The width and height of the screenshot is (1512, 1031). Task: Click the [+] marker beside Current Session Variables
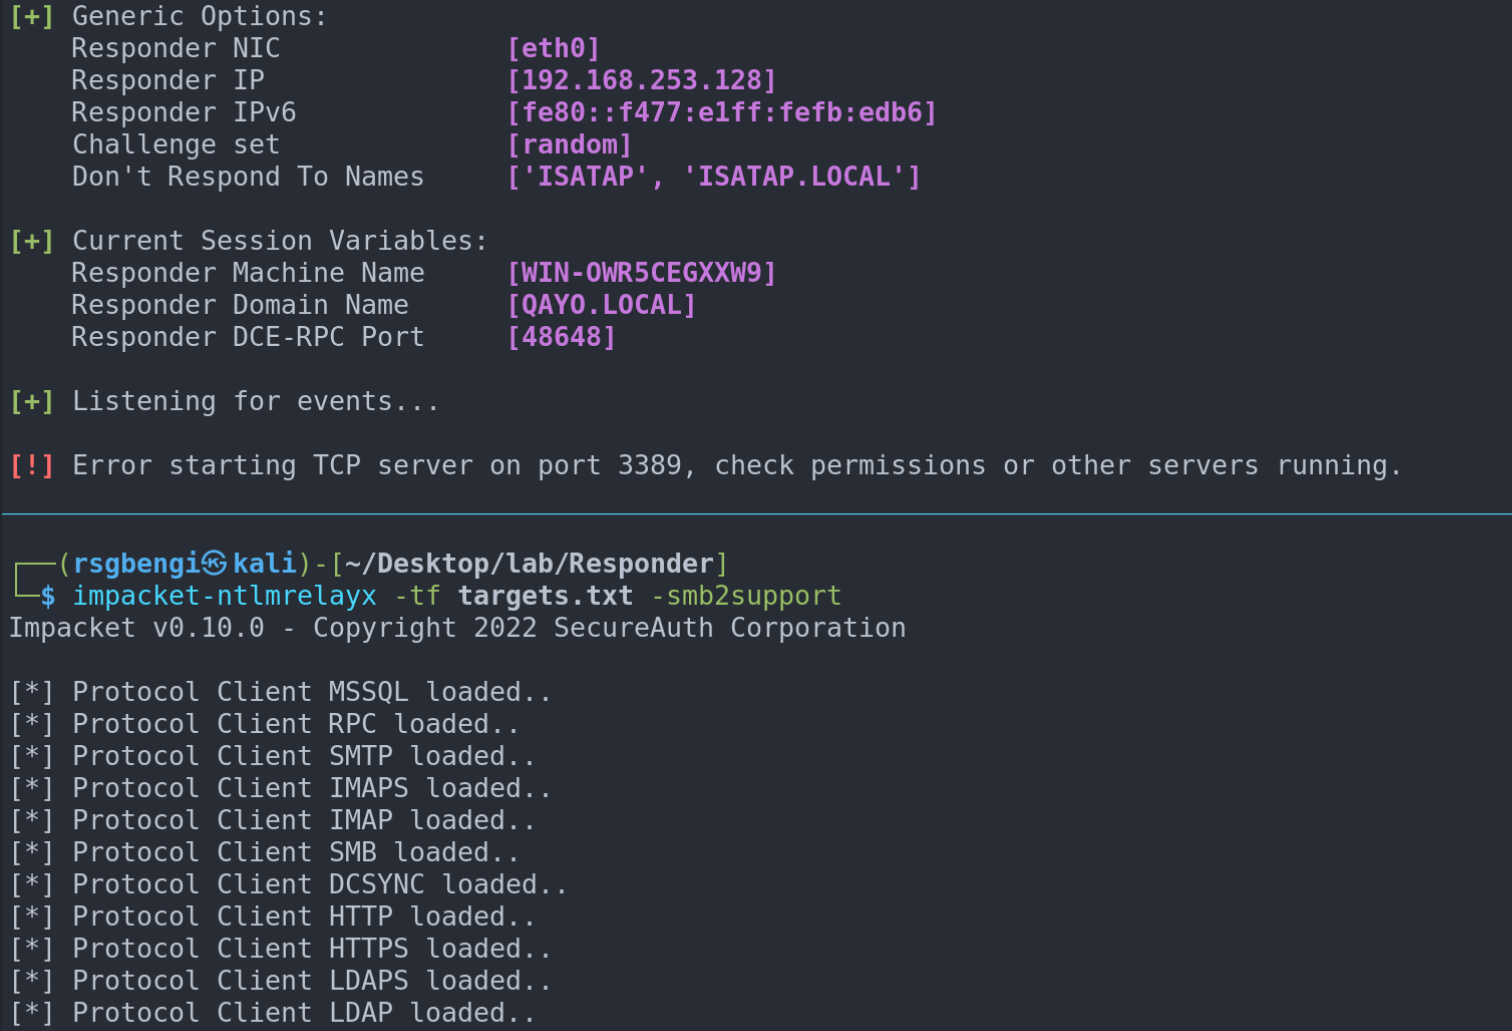click(32, 241)
